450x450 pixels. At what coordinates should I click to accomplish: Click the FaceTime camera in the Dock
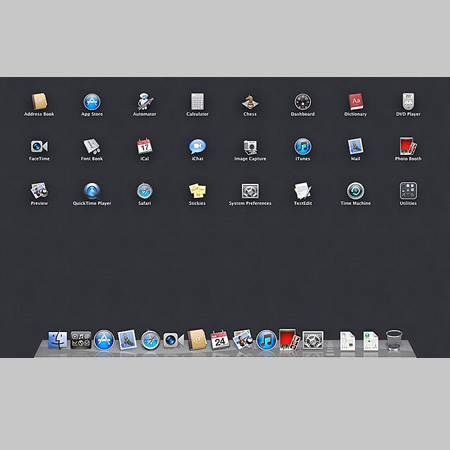(173, 340)
